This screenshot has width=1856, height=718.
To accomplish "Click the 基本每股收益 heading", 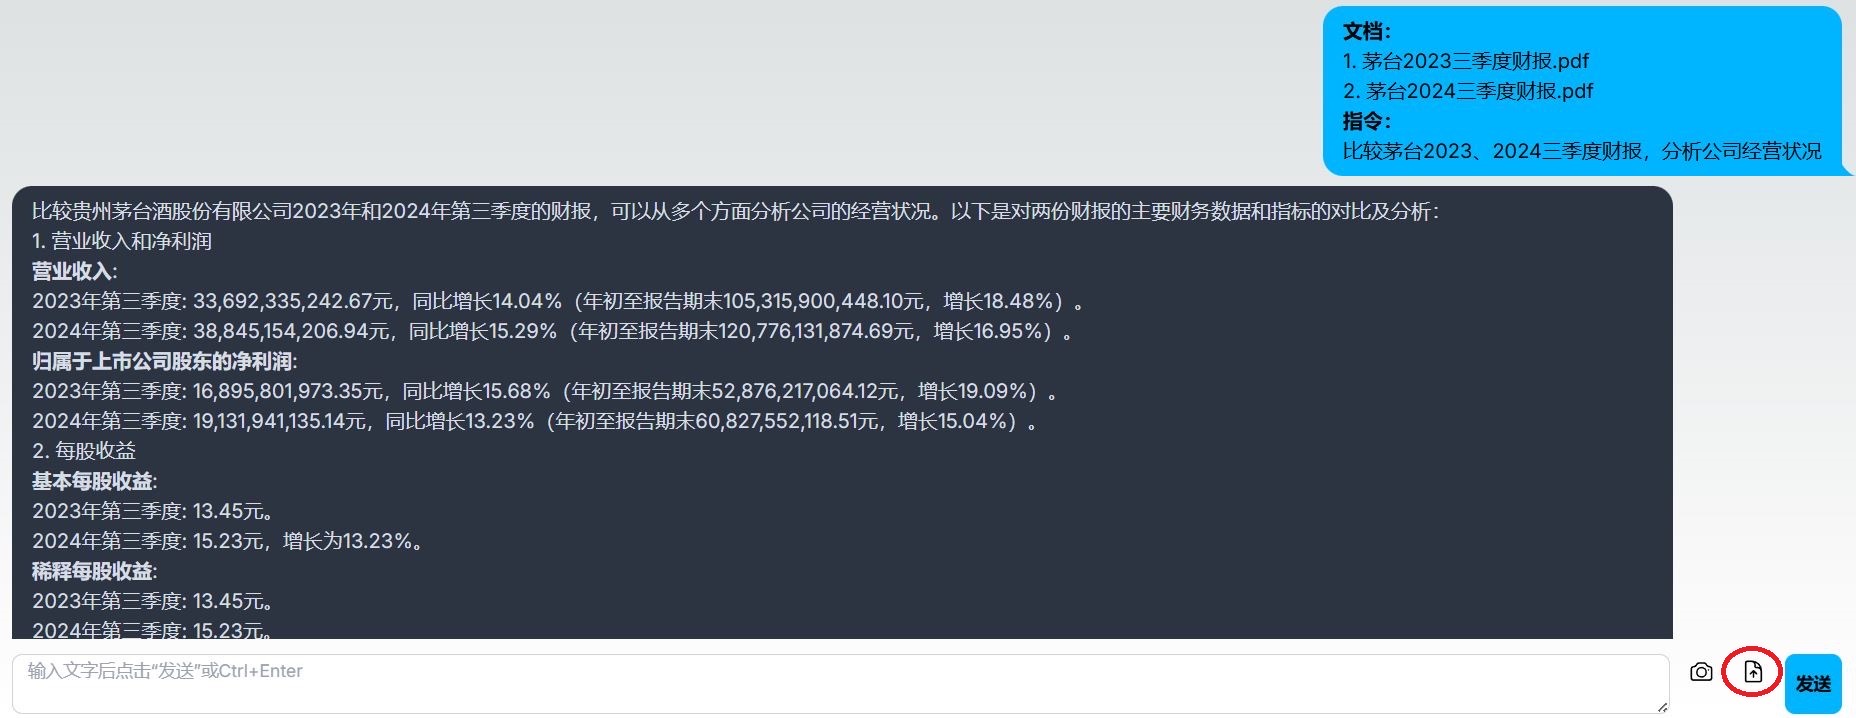I will pyautogui.click(x=94, y=481).
